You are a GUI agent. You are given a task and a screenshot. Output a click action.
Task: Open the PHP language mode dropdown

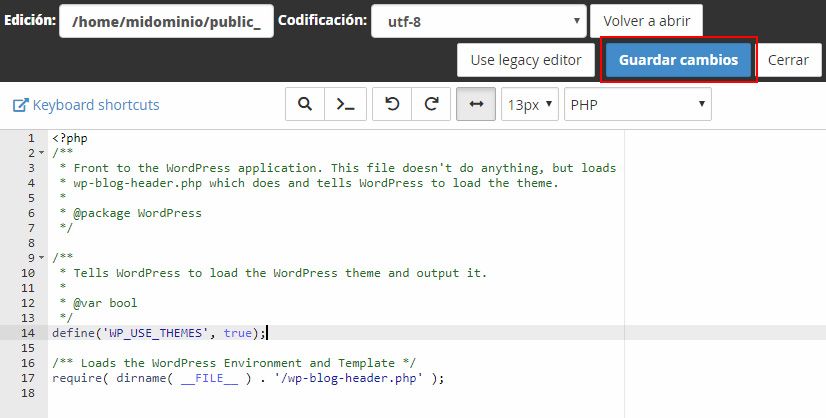(637, 104)
